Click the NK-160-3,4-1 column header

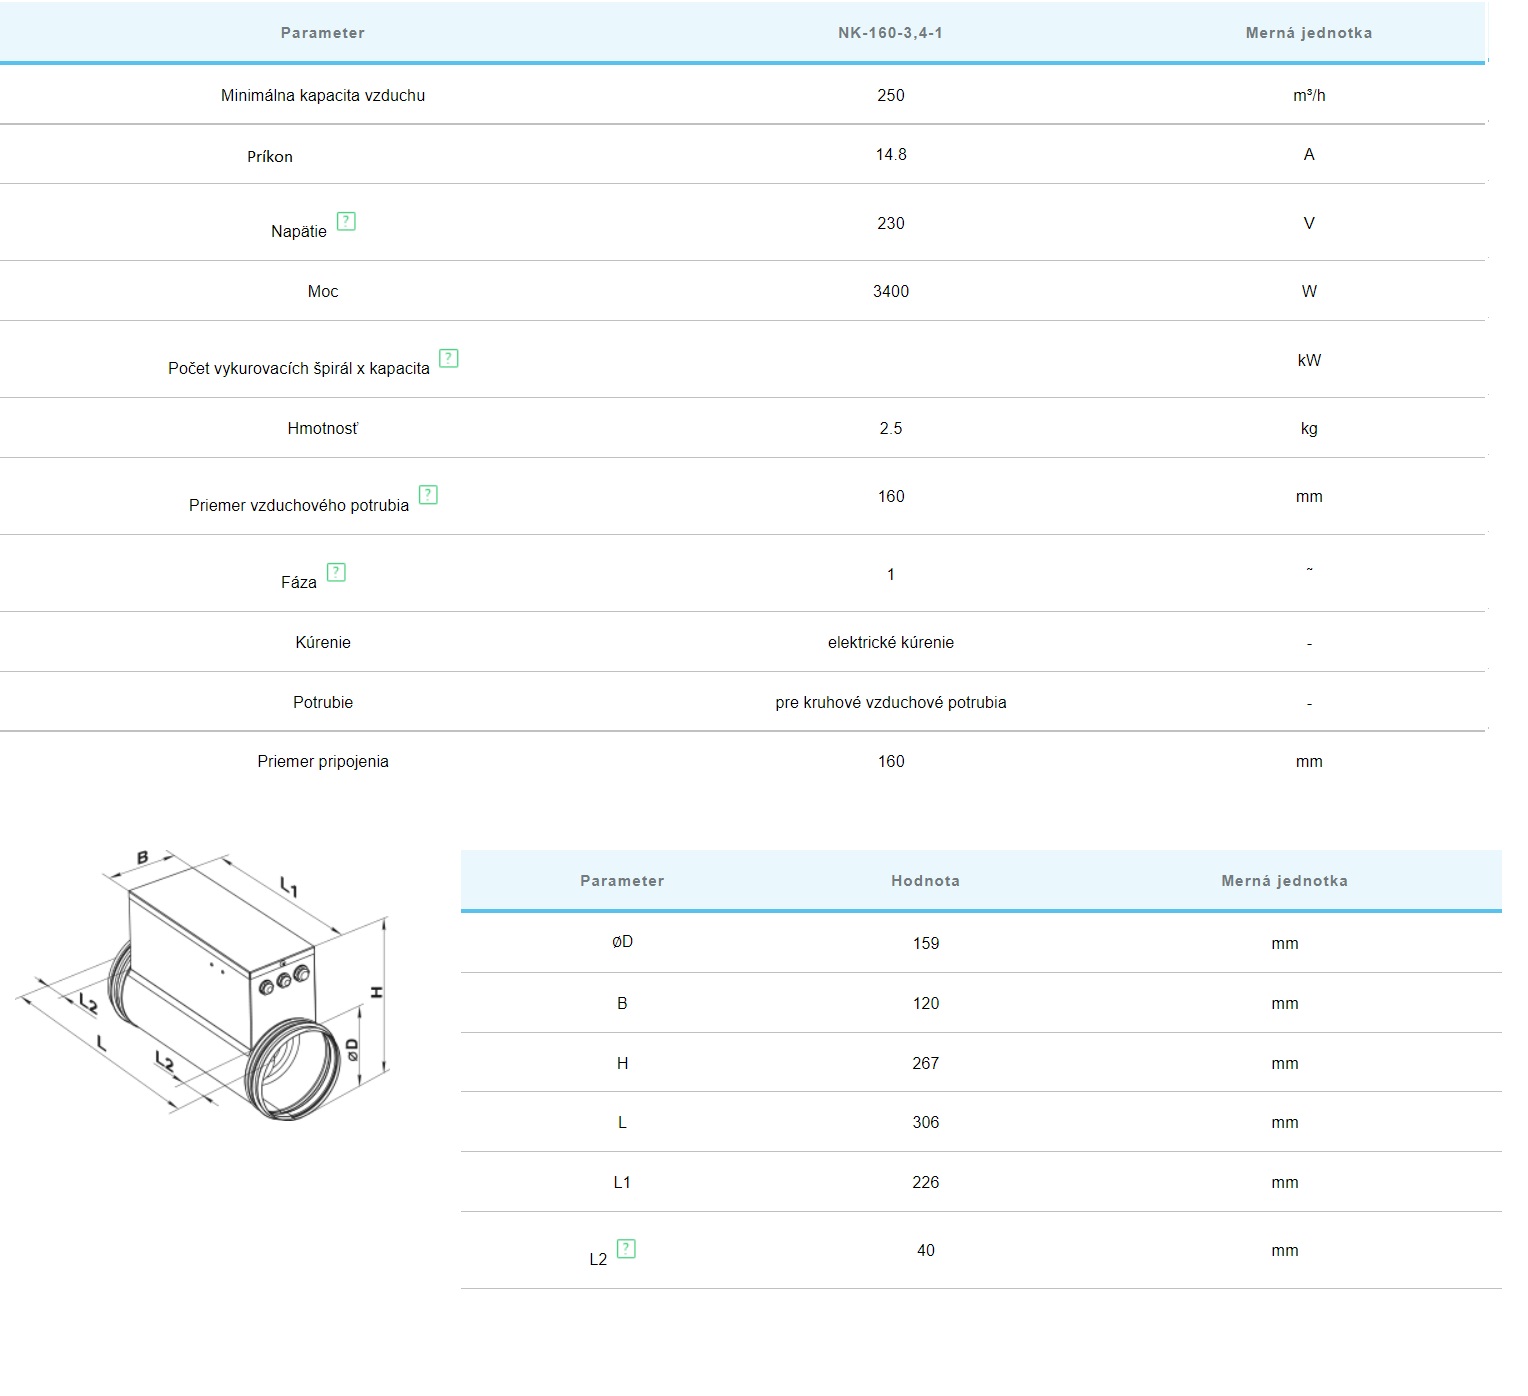pyautogui.click(x=890, y=33)
